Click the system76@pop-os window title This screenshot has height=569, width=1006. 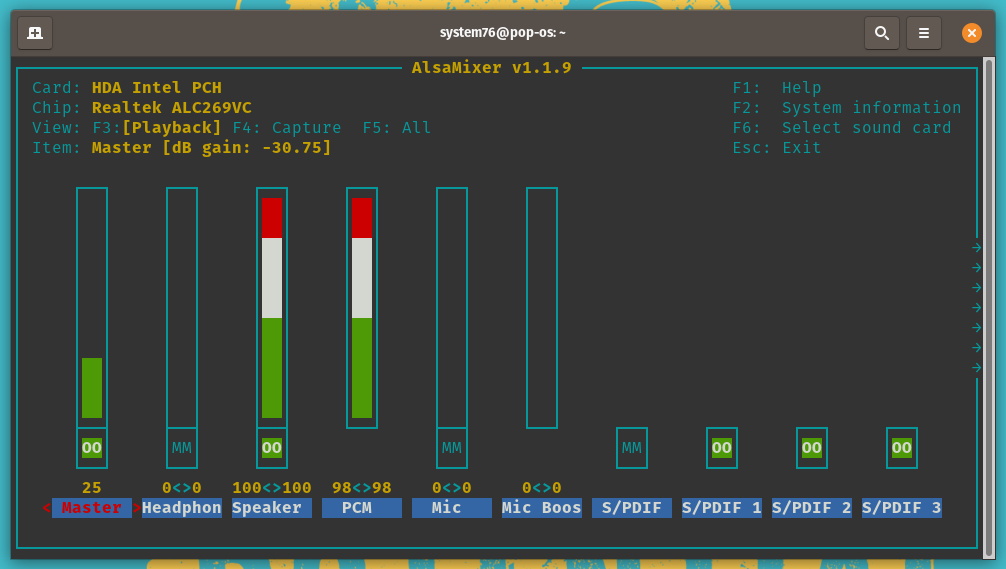pos(502,33)
